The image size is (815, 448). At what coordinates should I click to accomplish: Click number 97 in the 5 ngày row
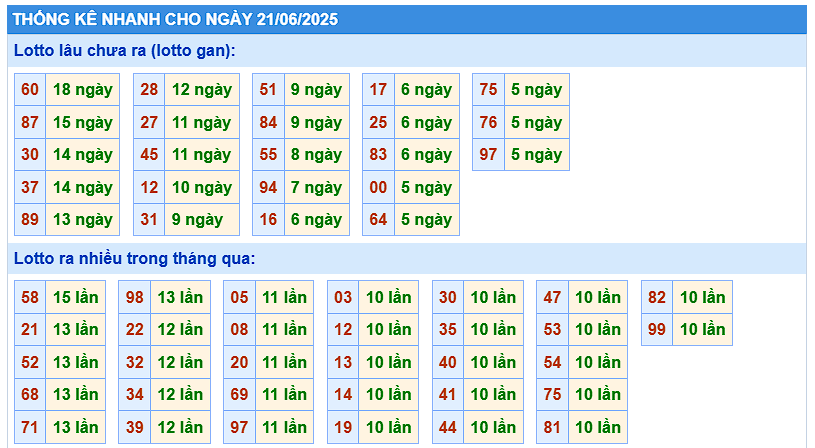click(489, 154)
